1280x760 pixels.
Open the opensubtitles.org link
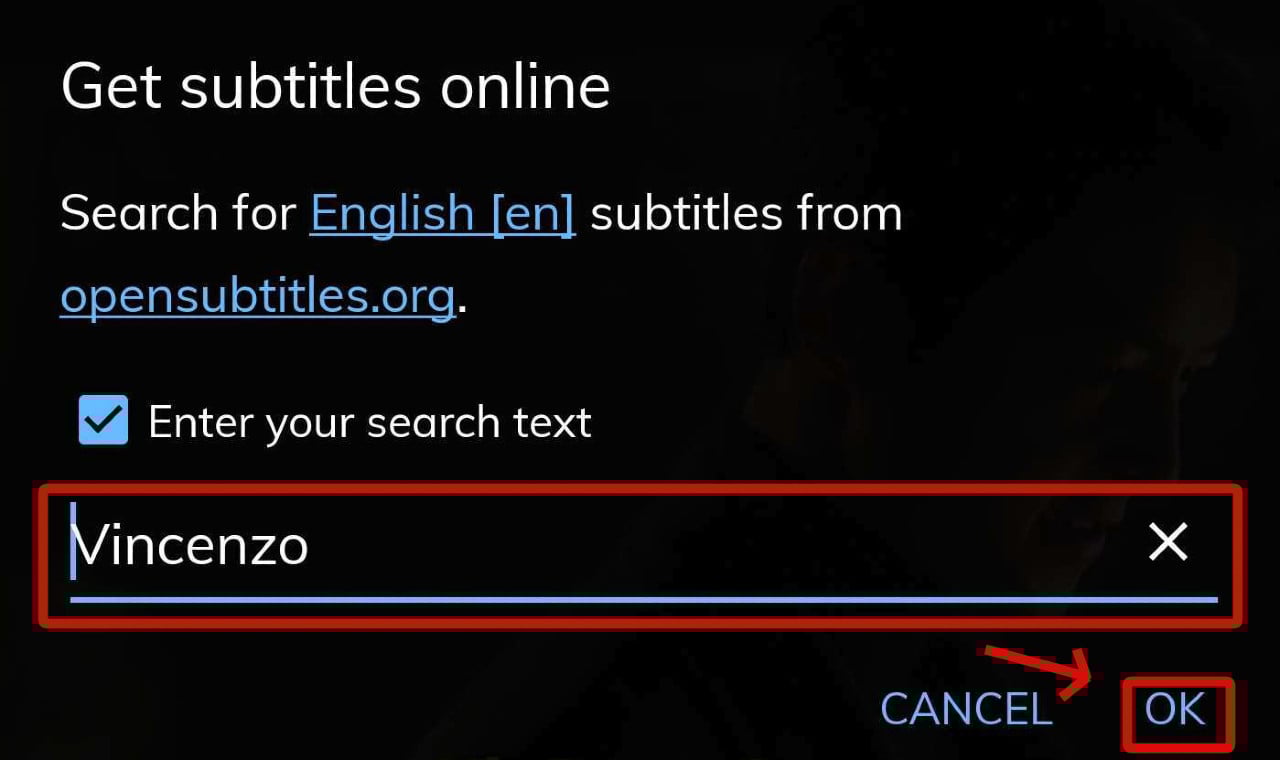pos(258,297)
